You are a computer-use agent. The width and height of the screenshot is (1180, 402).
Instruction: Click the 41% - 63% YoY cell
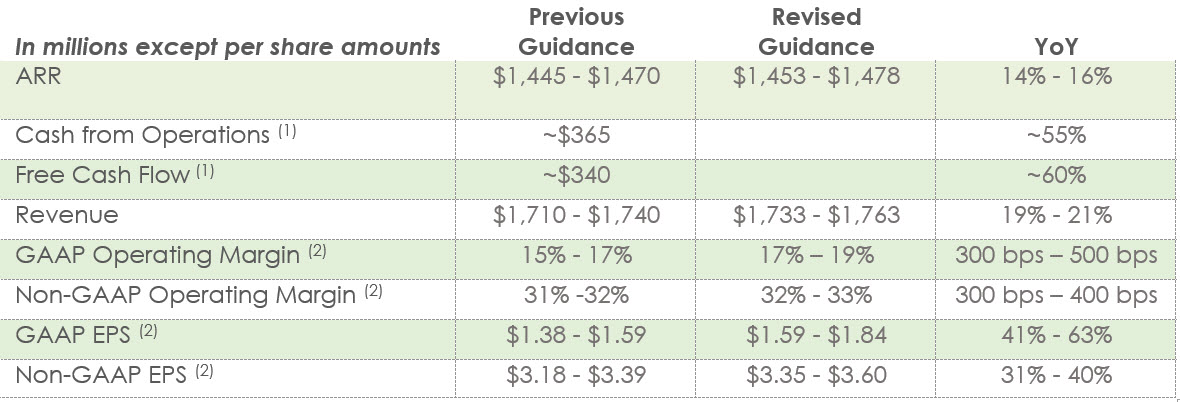[x=1056, y=334]
